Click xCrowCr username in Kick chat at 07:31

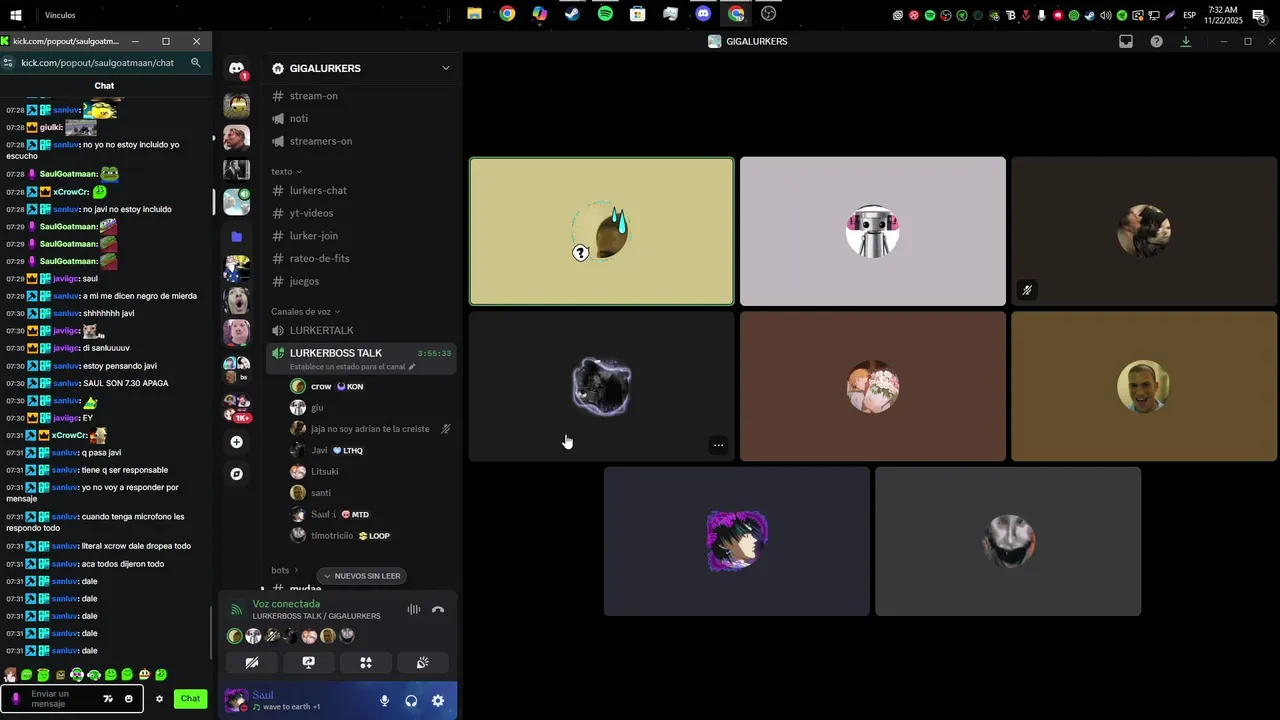pyautogui.click(x=70, y=435)
